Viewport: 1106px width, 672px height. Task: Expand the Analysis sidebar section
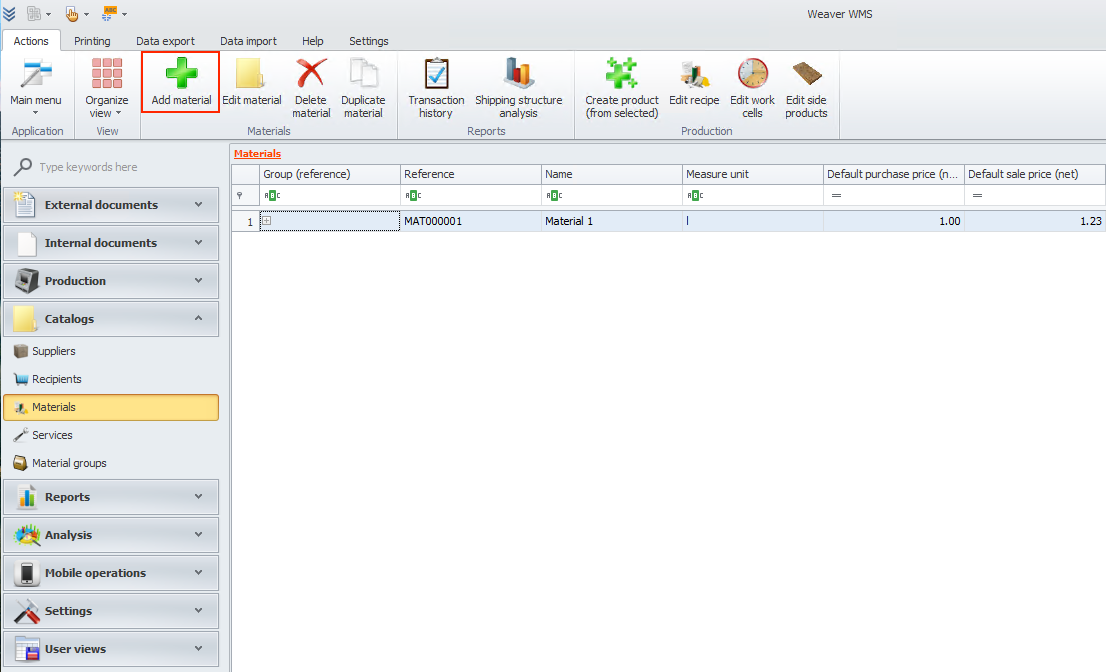[x=111, y=535]
